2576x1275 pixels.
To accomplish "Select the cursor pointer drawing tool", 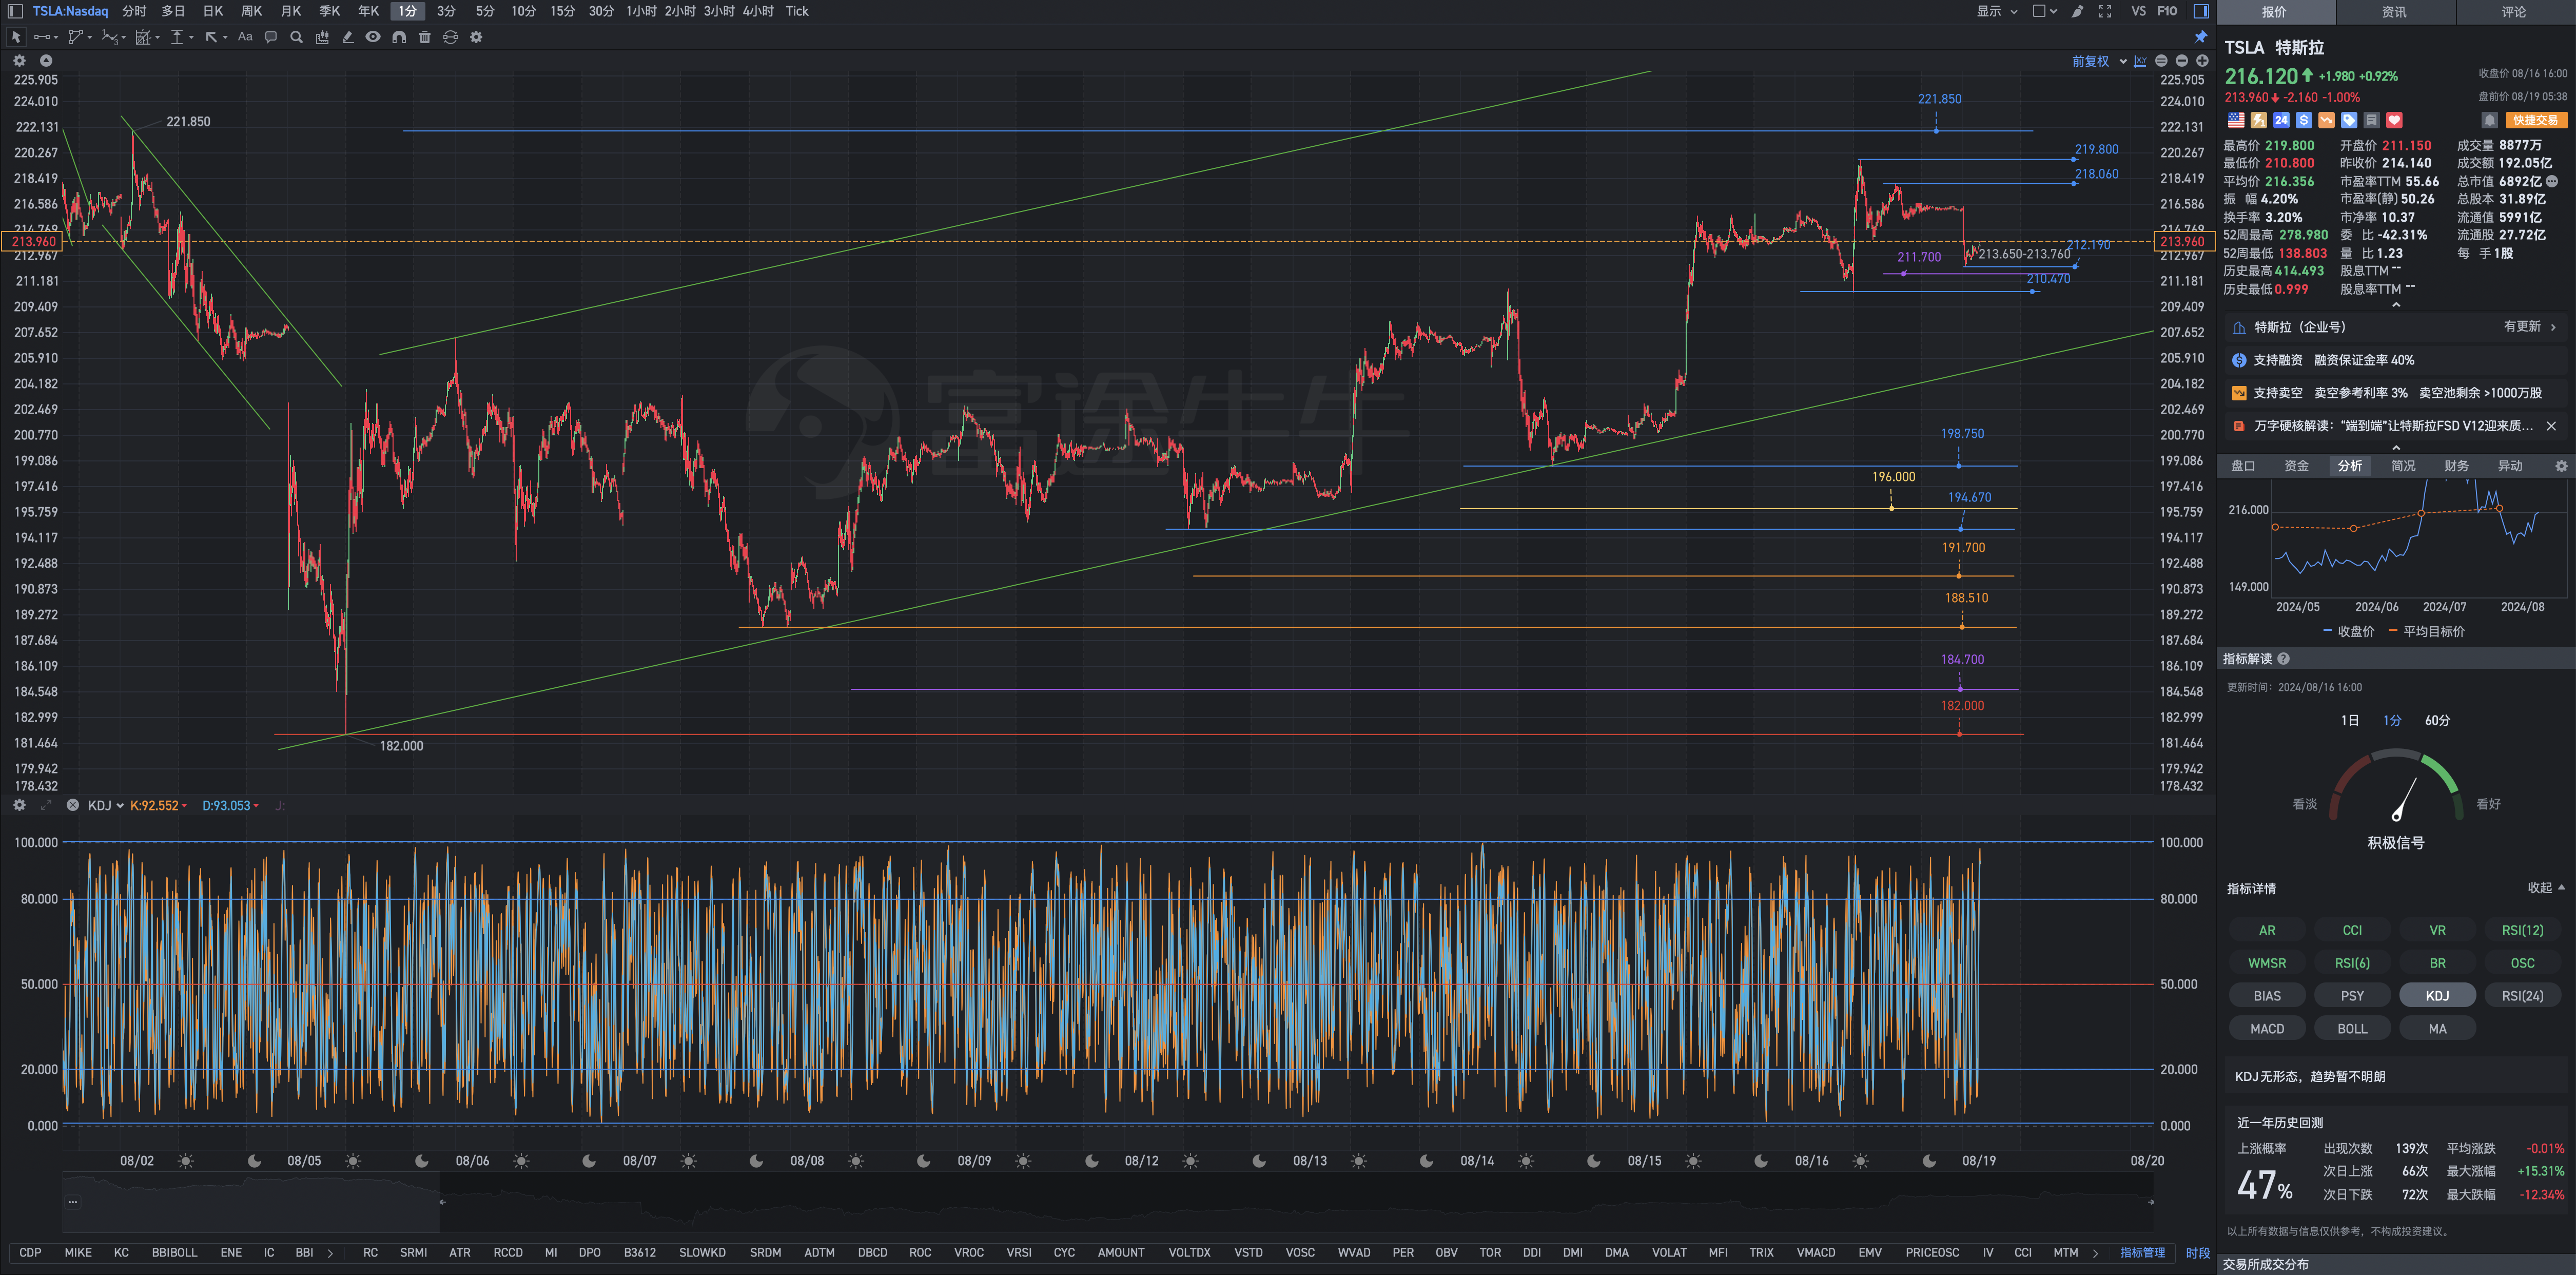I will (x=16, y=37).
